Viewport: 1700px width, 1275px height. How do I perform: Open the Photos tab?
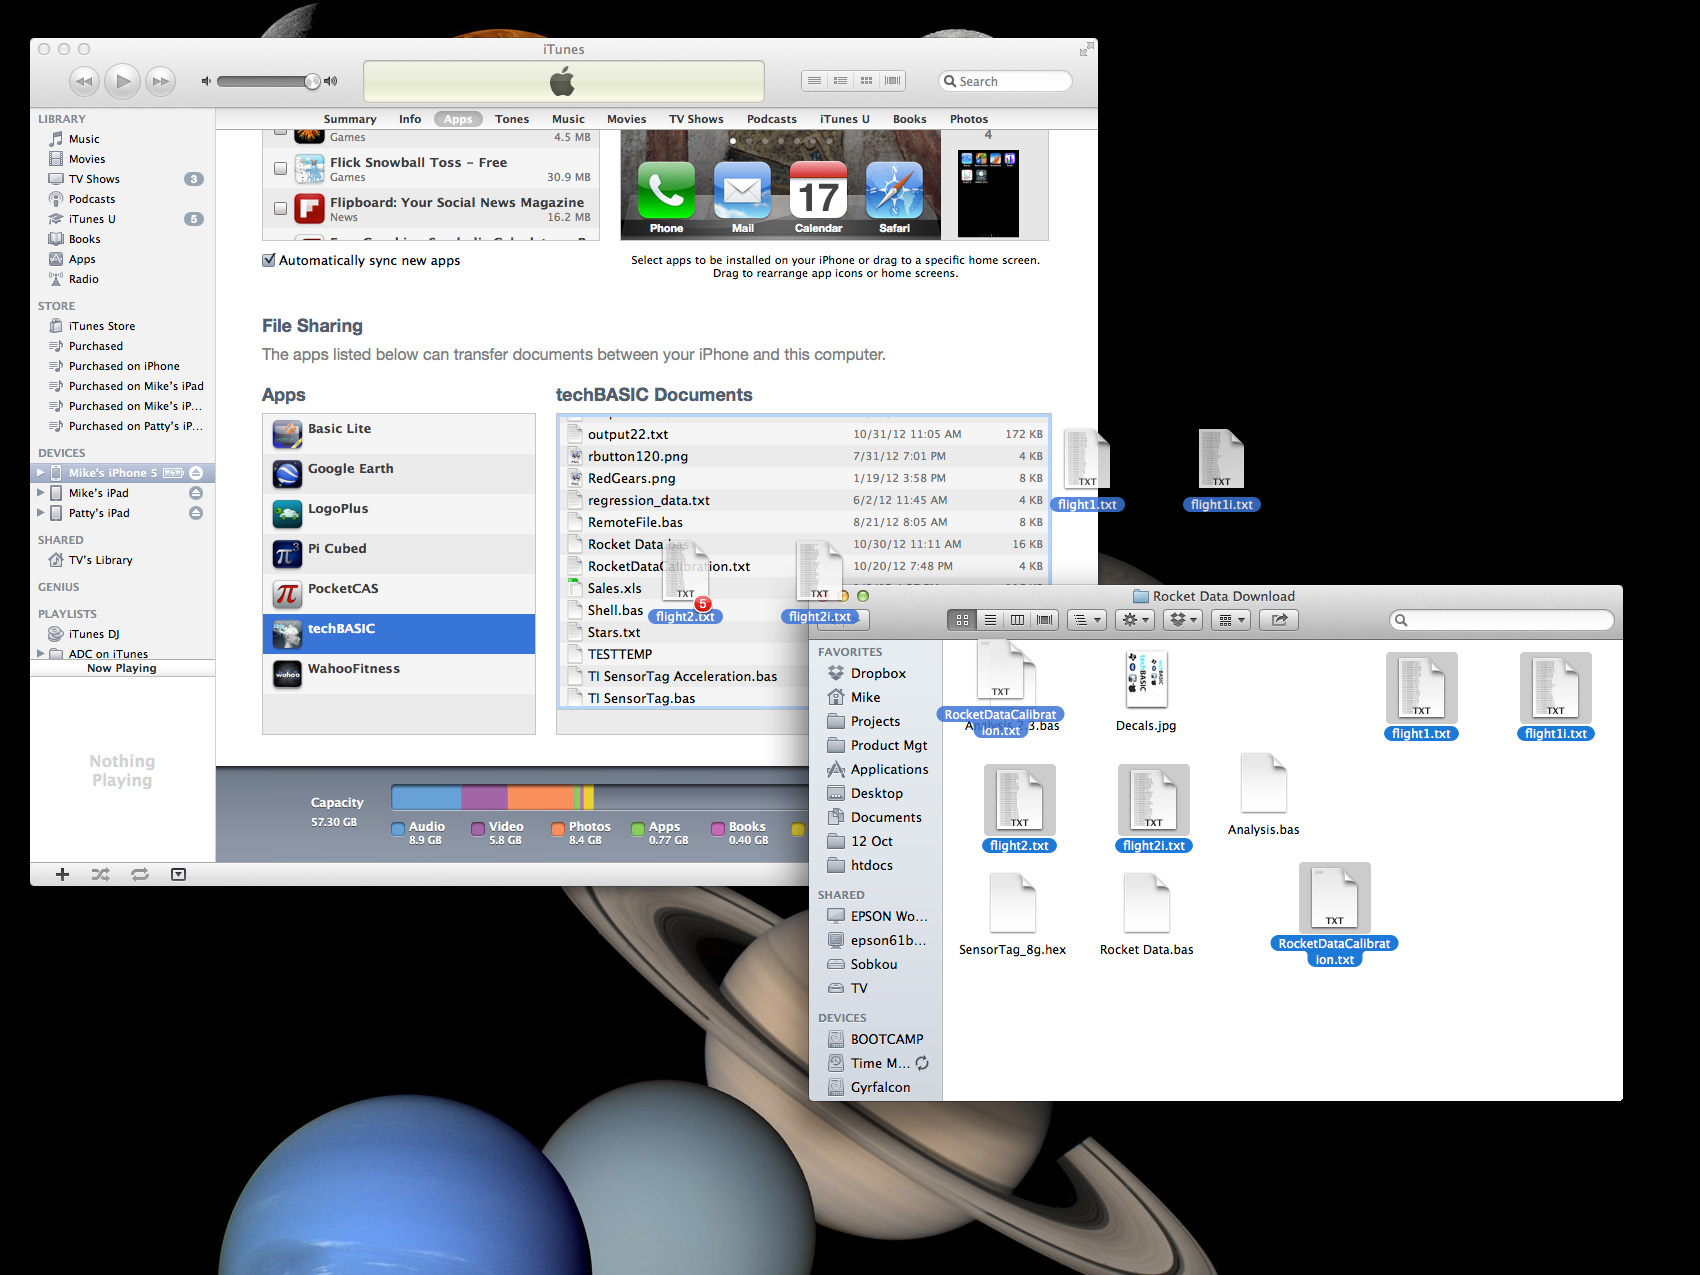[969, 119]
